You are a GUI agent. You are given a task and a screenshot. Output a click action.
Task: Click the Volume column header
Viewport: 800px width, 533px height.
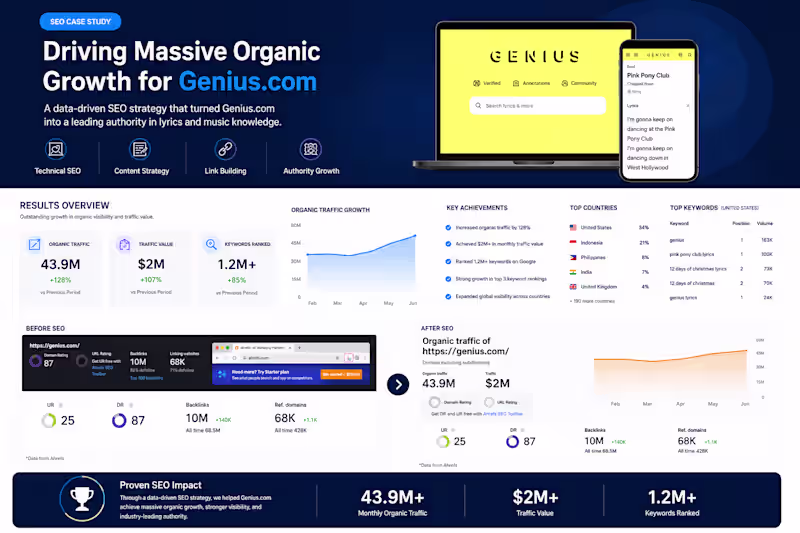click(765, 223)
